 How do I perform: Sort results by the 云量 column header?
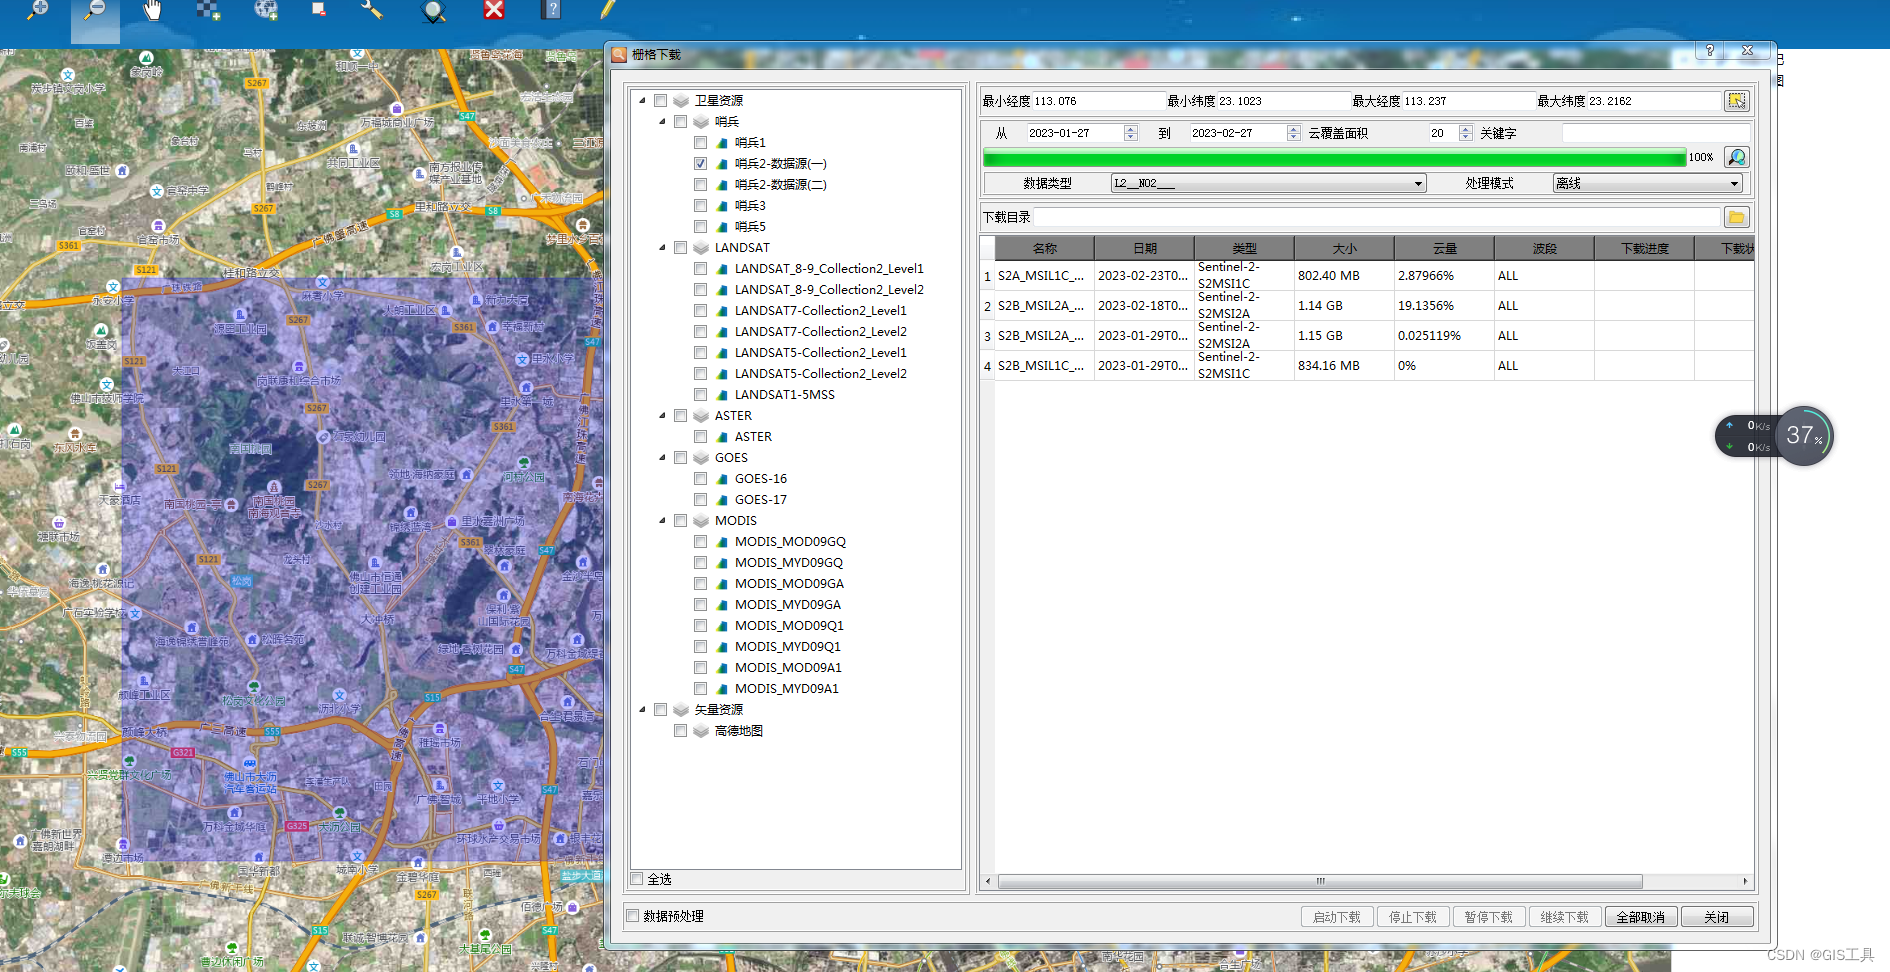(1444, 248)
